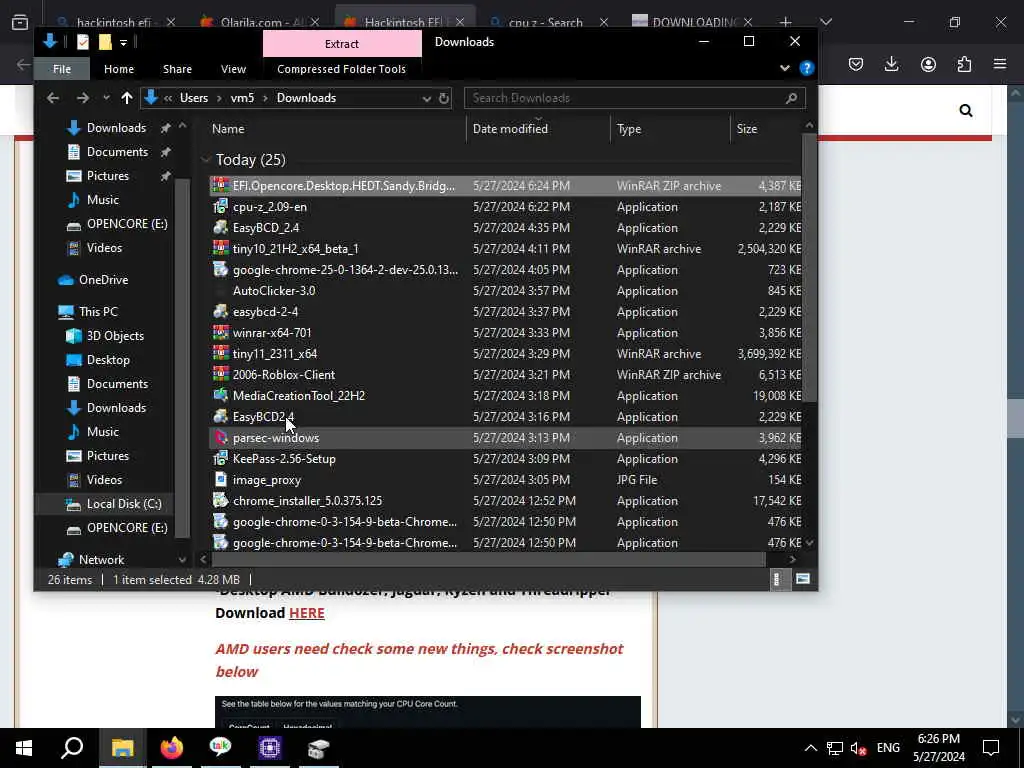Open 3D Objects folder in sidebar
Image resolution: width=1024 pixels, height=768 pixels.
[x=115, y=336]
